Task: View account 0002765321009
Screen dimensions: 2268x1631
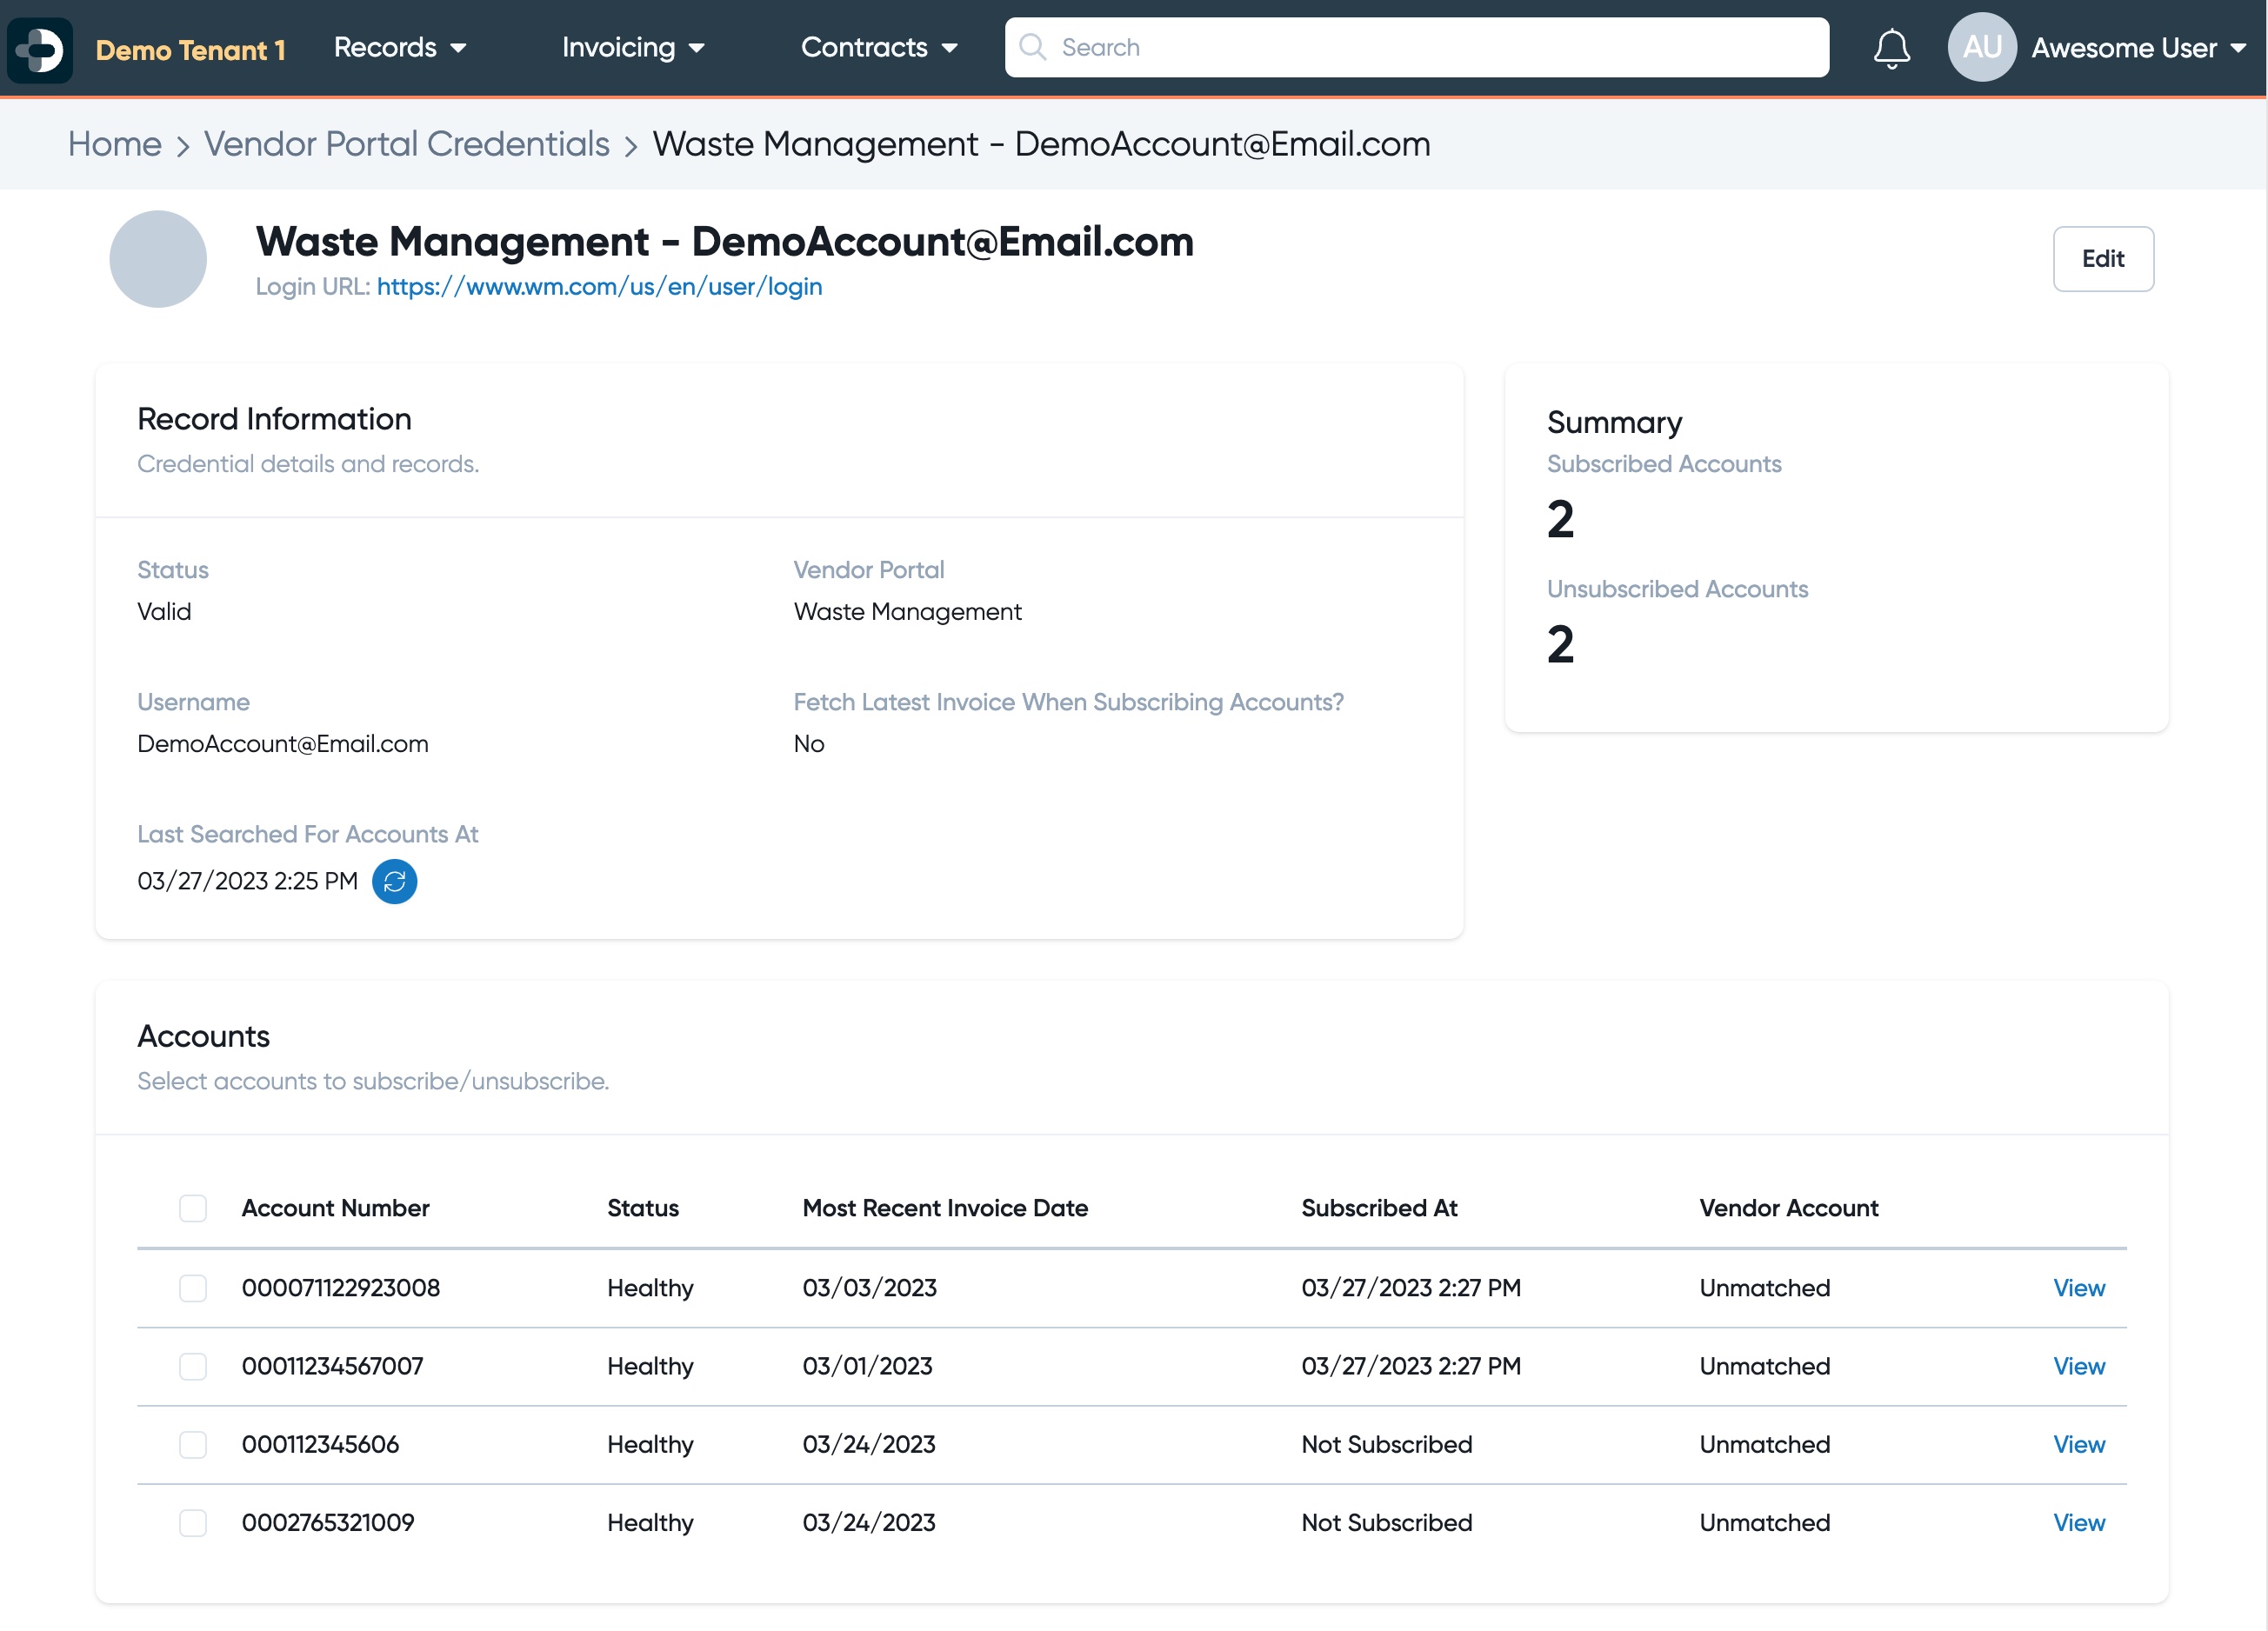Action: pyautogui.click(x=2079, y=1522)
